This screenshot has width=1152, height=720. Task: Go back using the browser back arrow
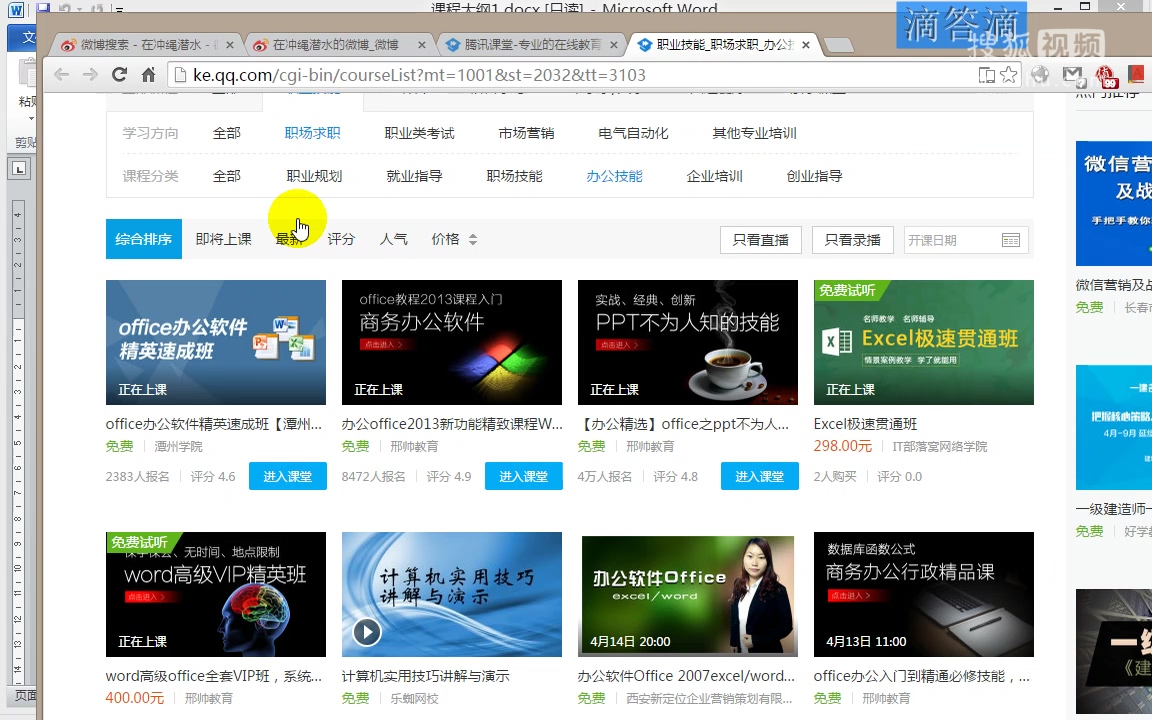[62, 75]
